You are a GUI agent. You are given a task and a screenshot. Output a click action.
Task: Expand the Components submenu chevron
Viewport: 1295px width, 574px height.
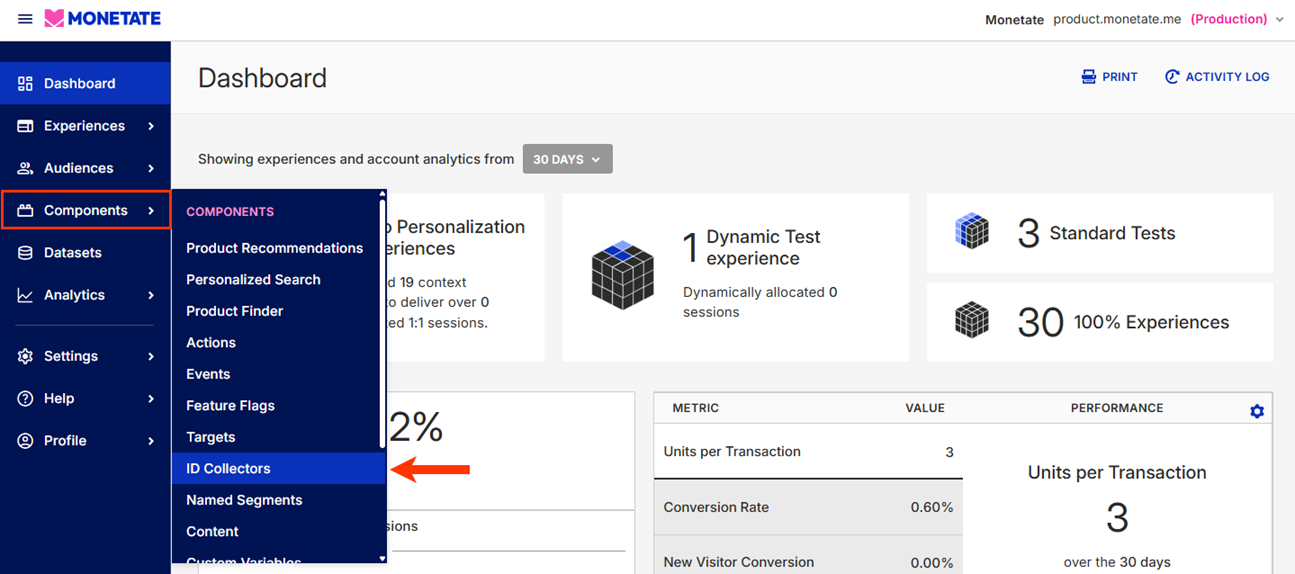pyautogui.click(x=151, y=210)
